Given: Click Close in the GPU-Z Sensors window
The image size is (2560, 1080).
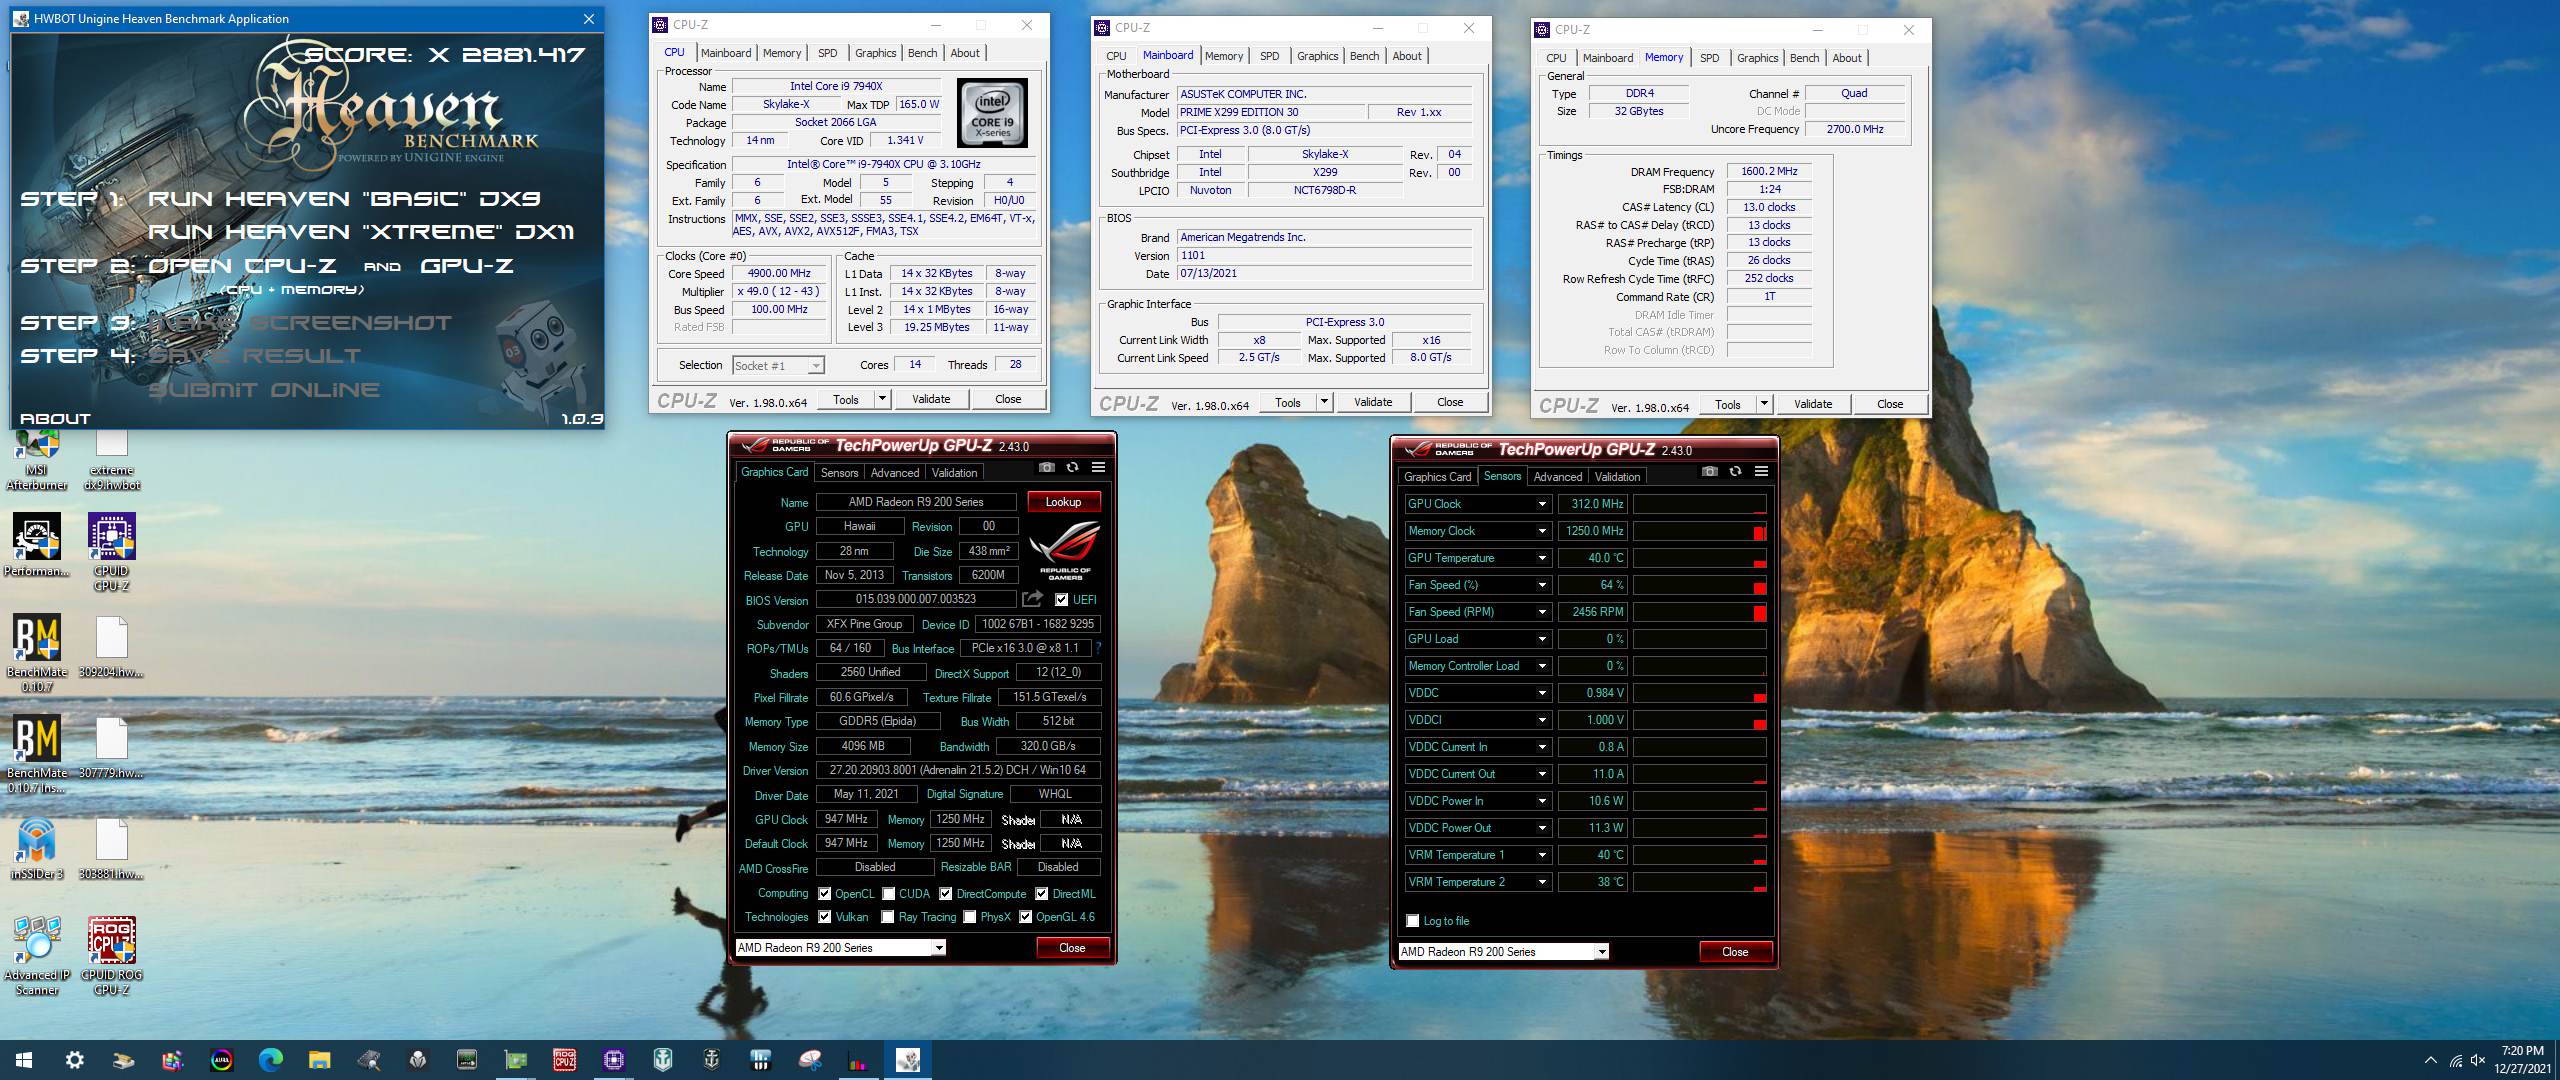Looking at the screenshot, I should tap(1735, 952).
